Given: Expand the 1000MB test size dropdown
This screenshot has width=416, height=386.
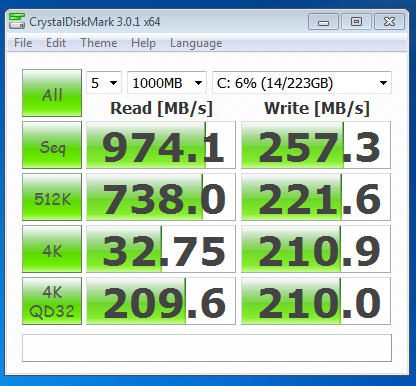Looking at the screenshot, I should point(167,83).
